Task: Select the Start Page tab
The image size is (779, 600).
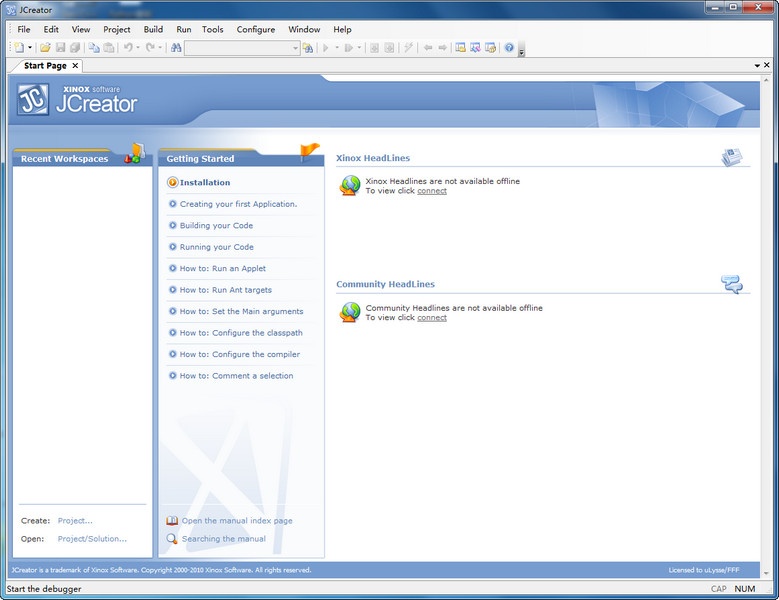Action: [x=45, y=66]
